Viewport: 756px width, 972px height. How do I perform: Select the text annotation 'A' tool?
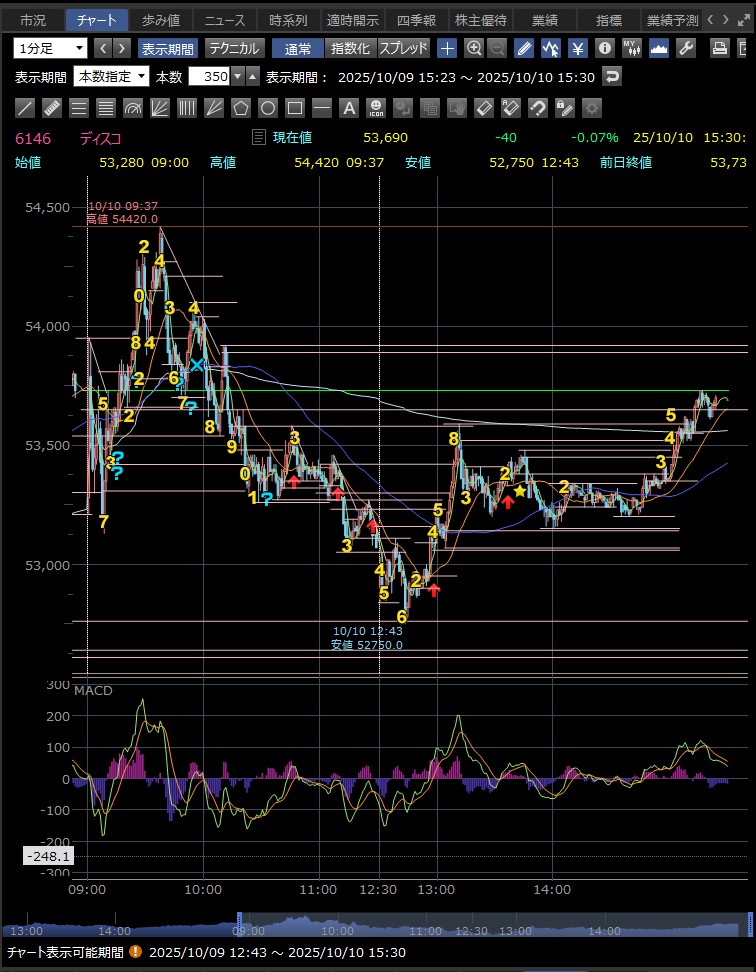click(348, 108)
